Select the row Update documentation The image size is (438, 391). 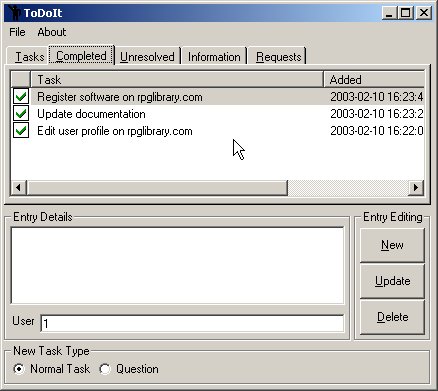217,114
